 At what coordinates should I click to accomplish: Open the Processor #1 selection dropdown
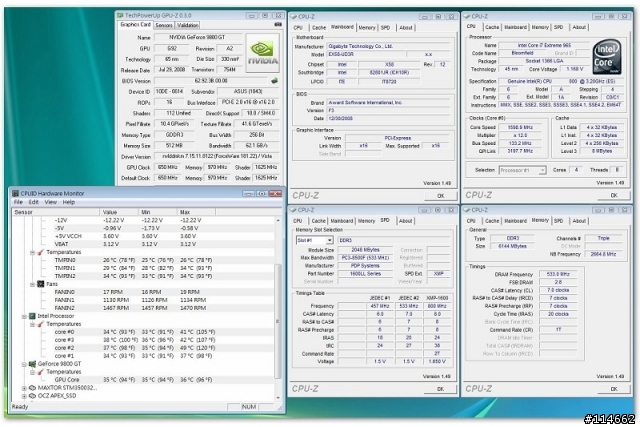(x=542, y=170)
